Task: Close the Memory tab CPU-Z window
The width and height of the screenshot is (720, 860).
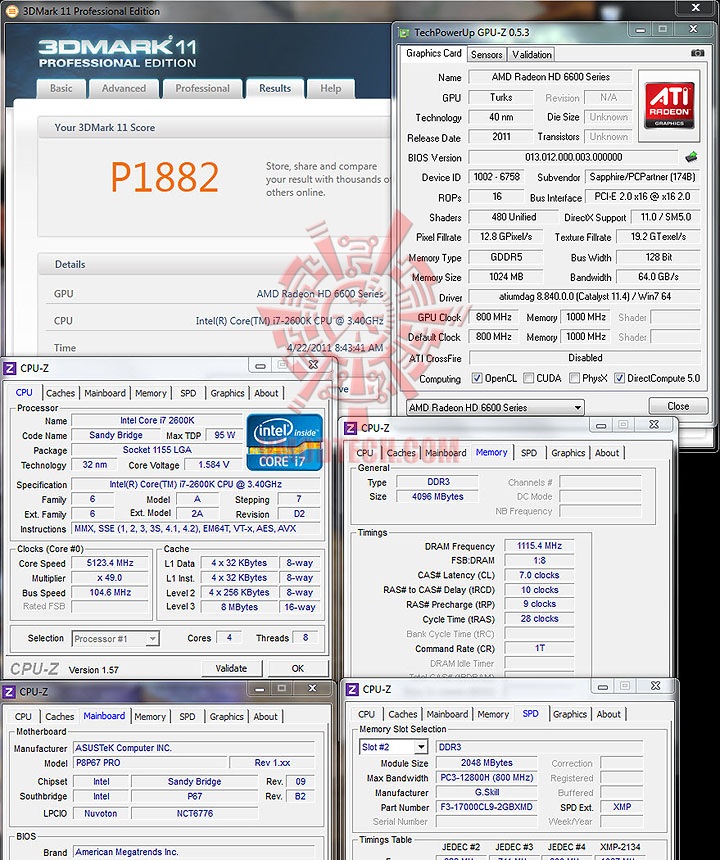Action: [x=654, y=425]
